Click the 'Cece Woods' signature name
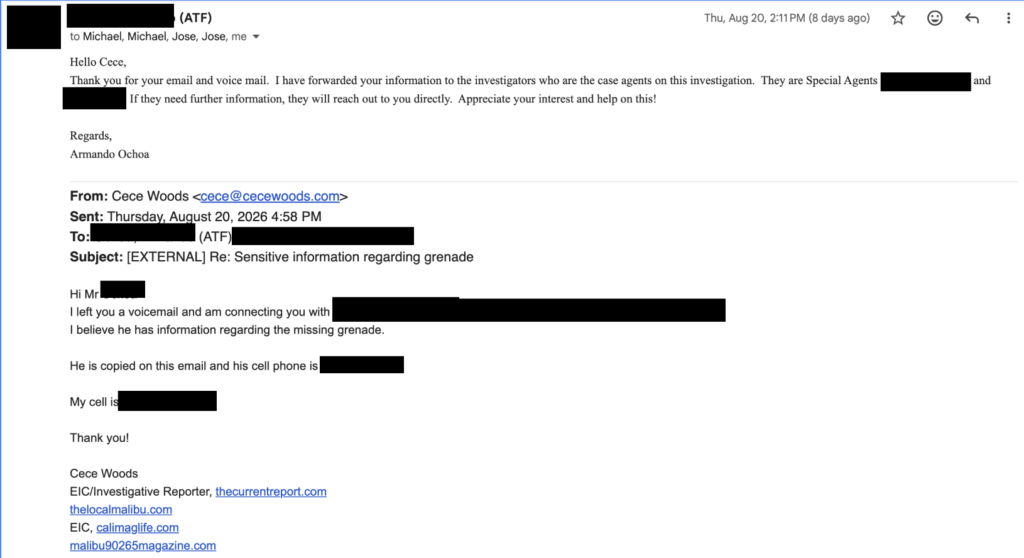The width and height of the screenshot is (1024, 558). click(104, 473)
